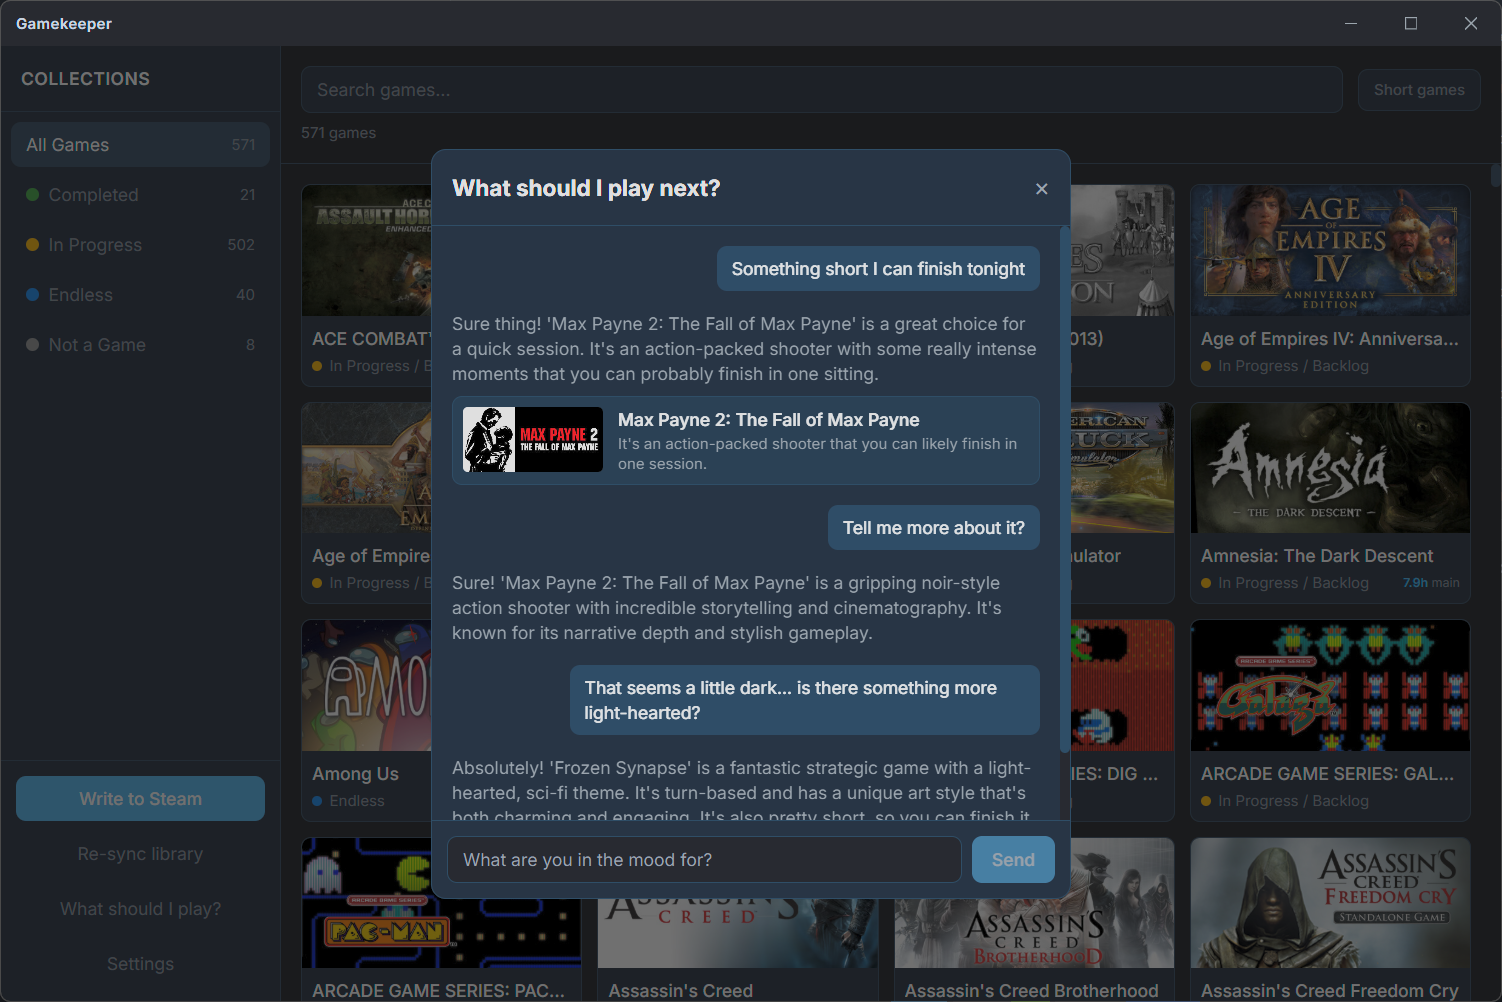Click 'Tell me more about it?' message

[x=933, y=528]
